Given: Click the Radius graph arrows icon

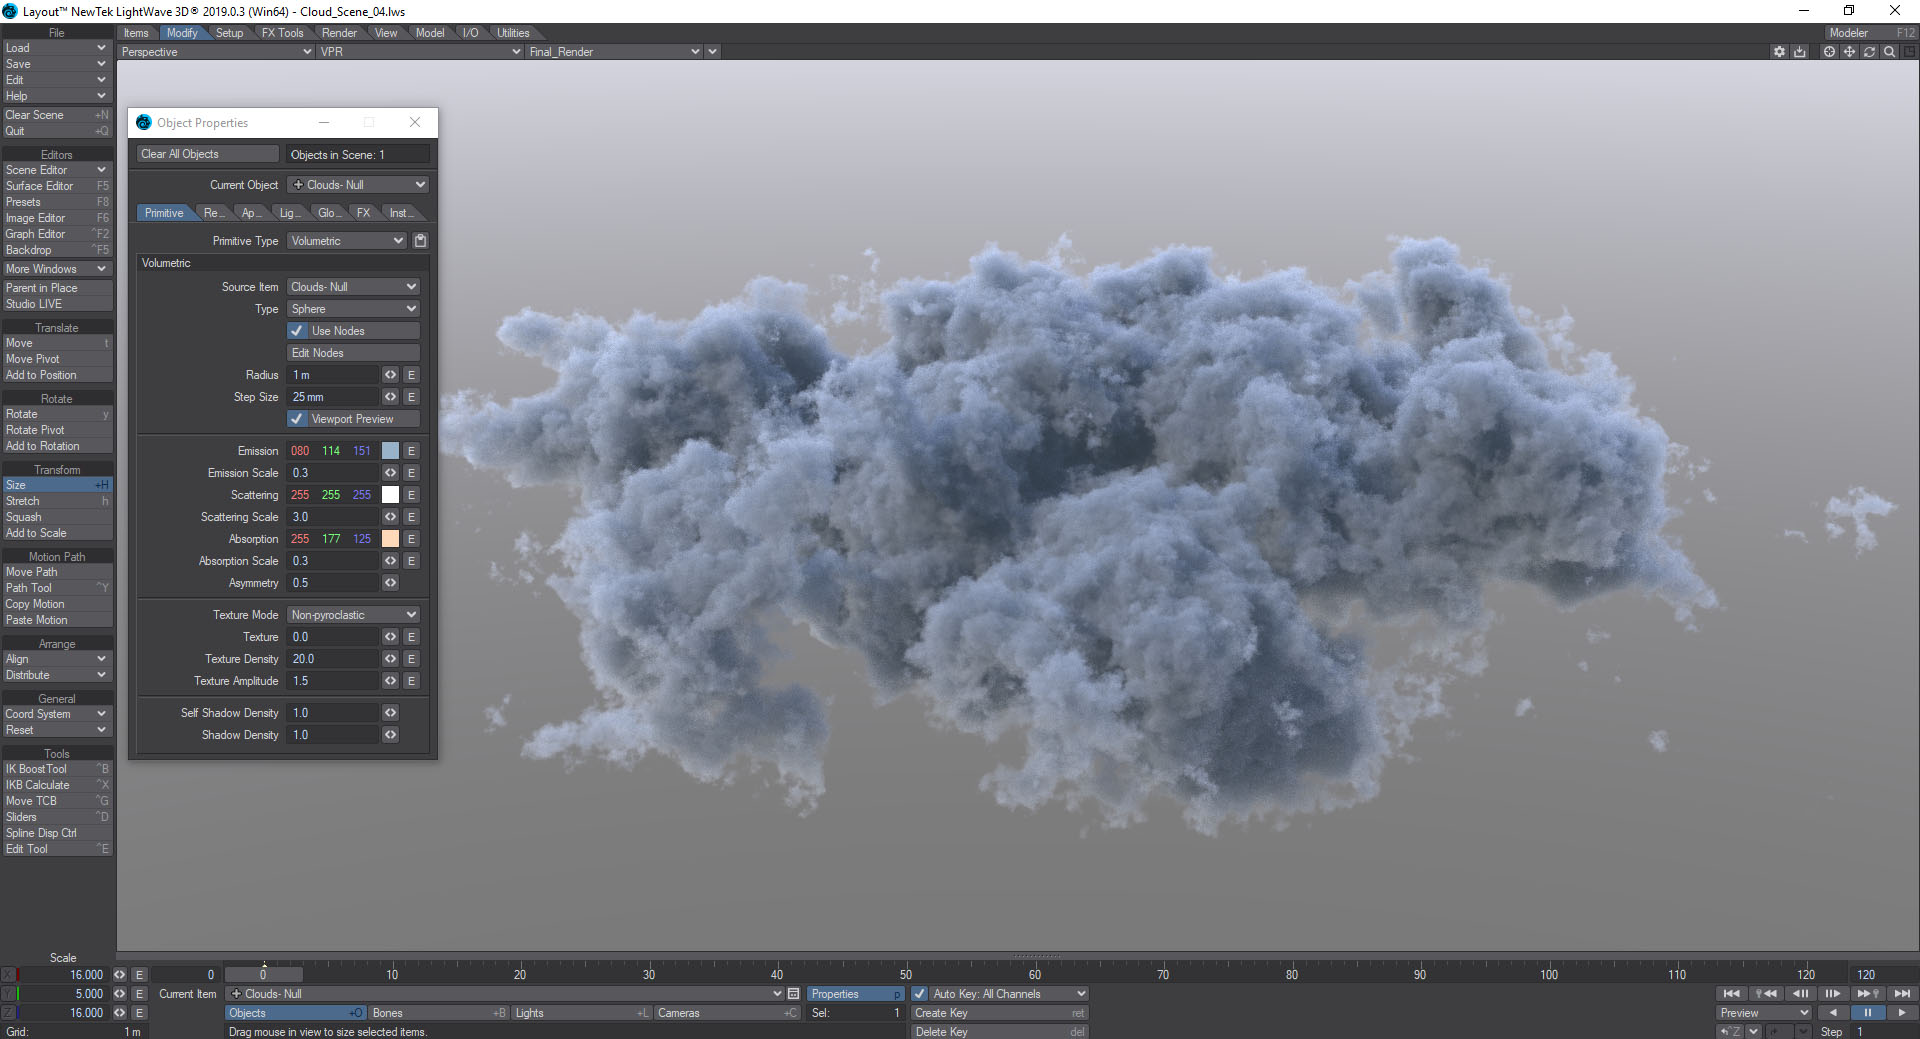Looking at the screenshot, I should (390, 375).
